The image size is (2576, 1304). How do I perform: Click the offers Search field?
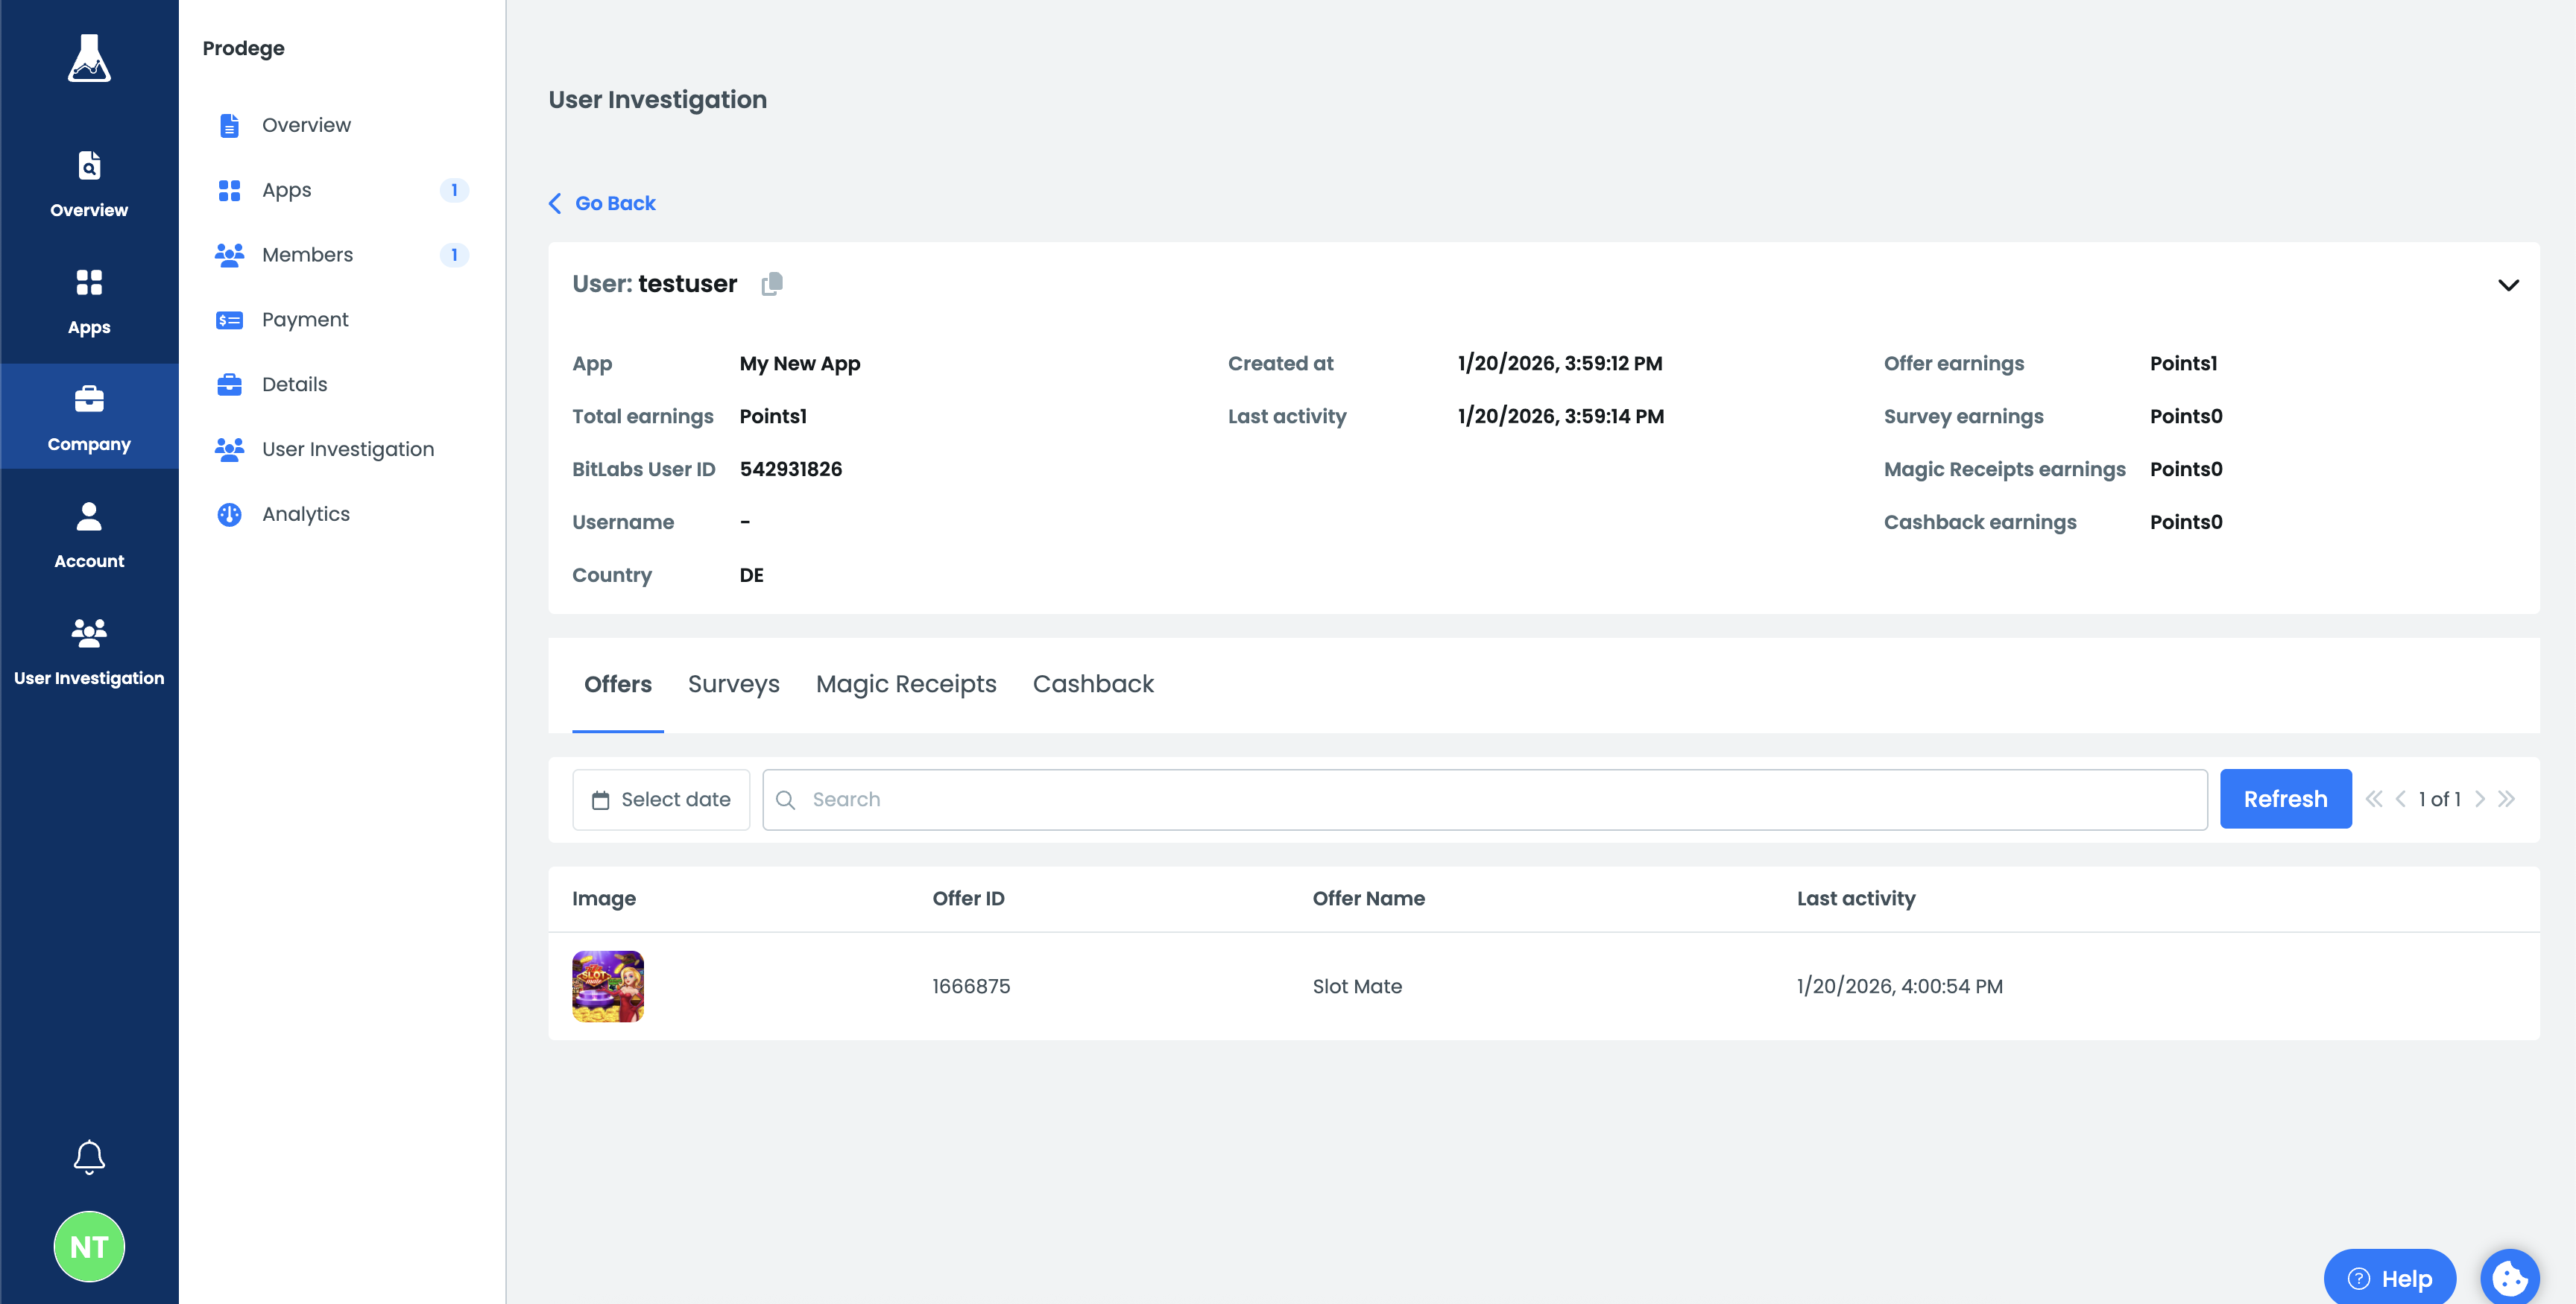coord(1484,799)
